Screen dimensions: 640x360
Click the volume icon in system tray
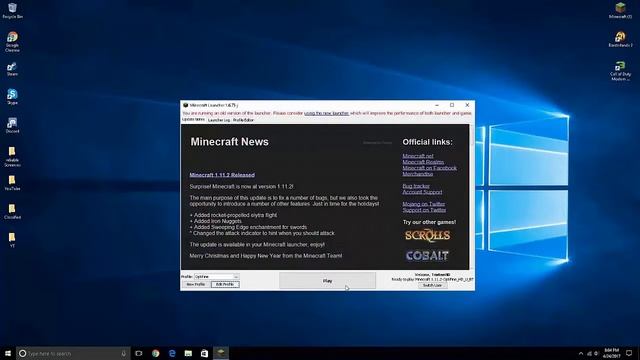pos(596,353)
